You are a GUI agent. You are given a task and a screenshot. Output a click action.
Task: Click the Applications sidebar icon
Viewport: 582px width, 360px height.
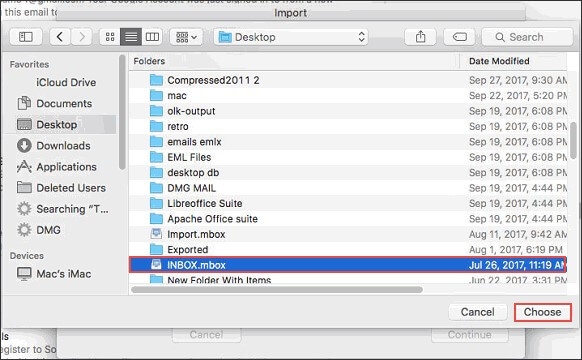(24, 167)
